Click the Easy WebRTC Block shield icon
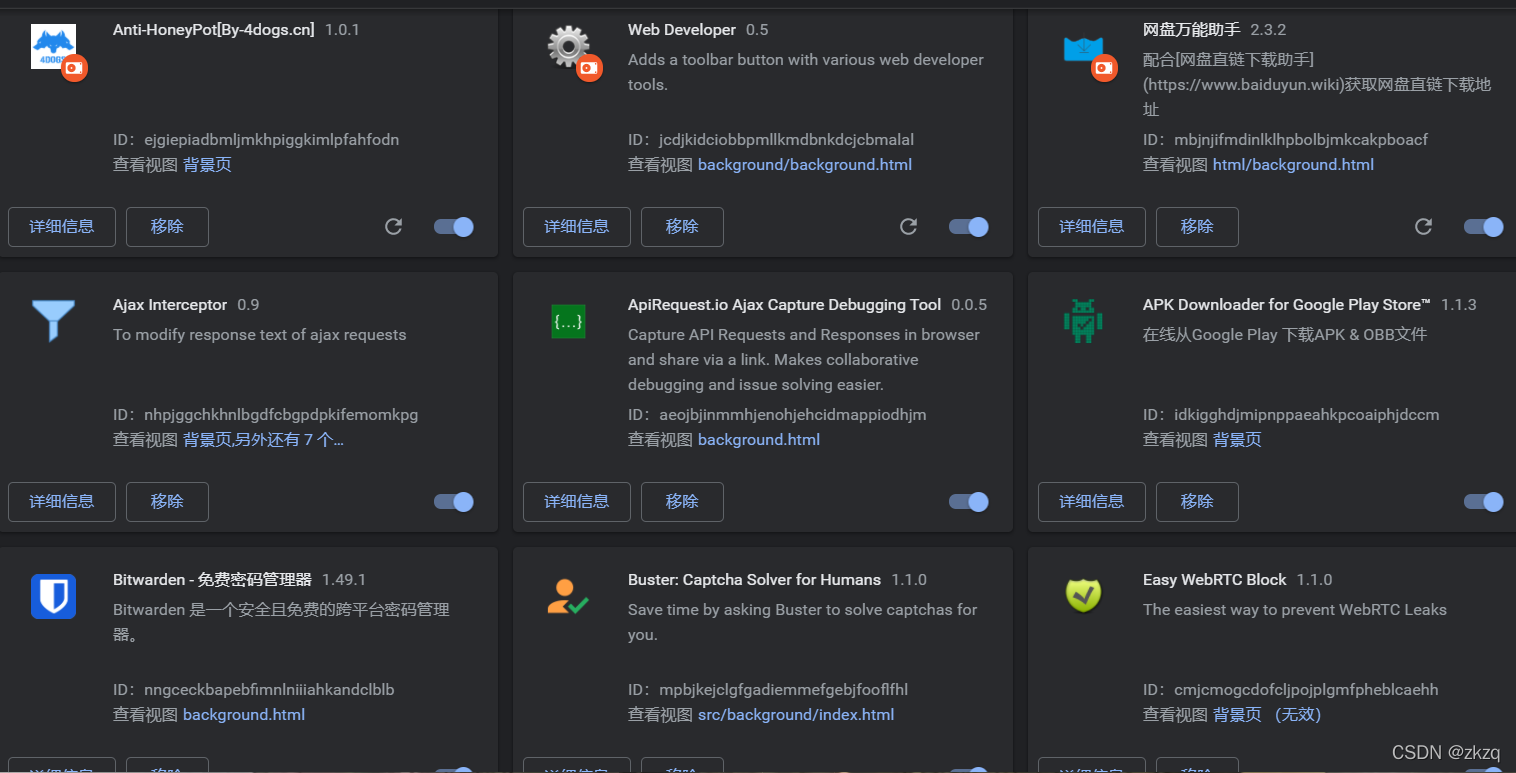This screenshot has width=1516, height=773. coord(1083,597)
